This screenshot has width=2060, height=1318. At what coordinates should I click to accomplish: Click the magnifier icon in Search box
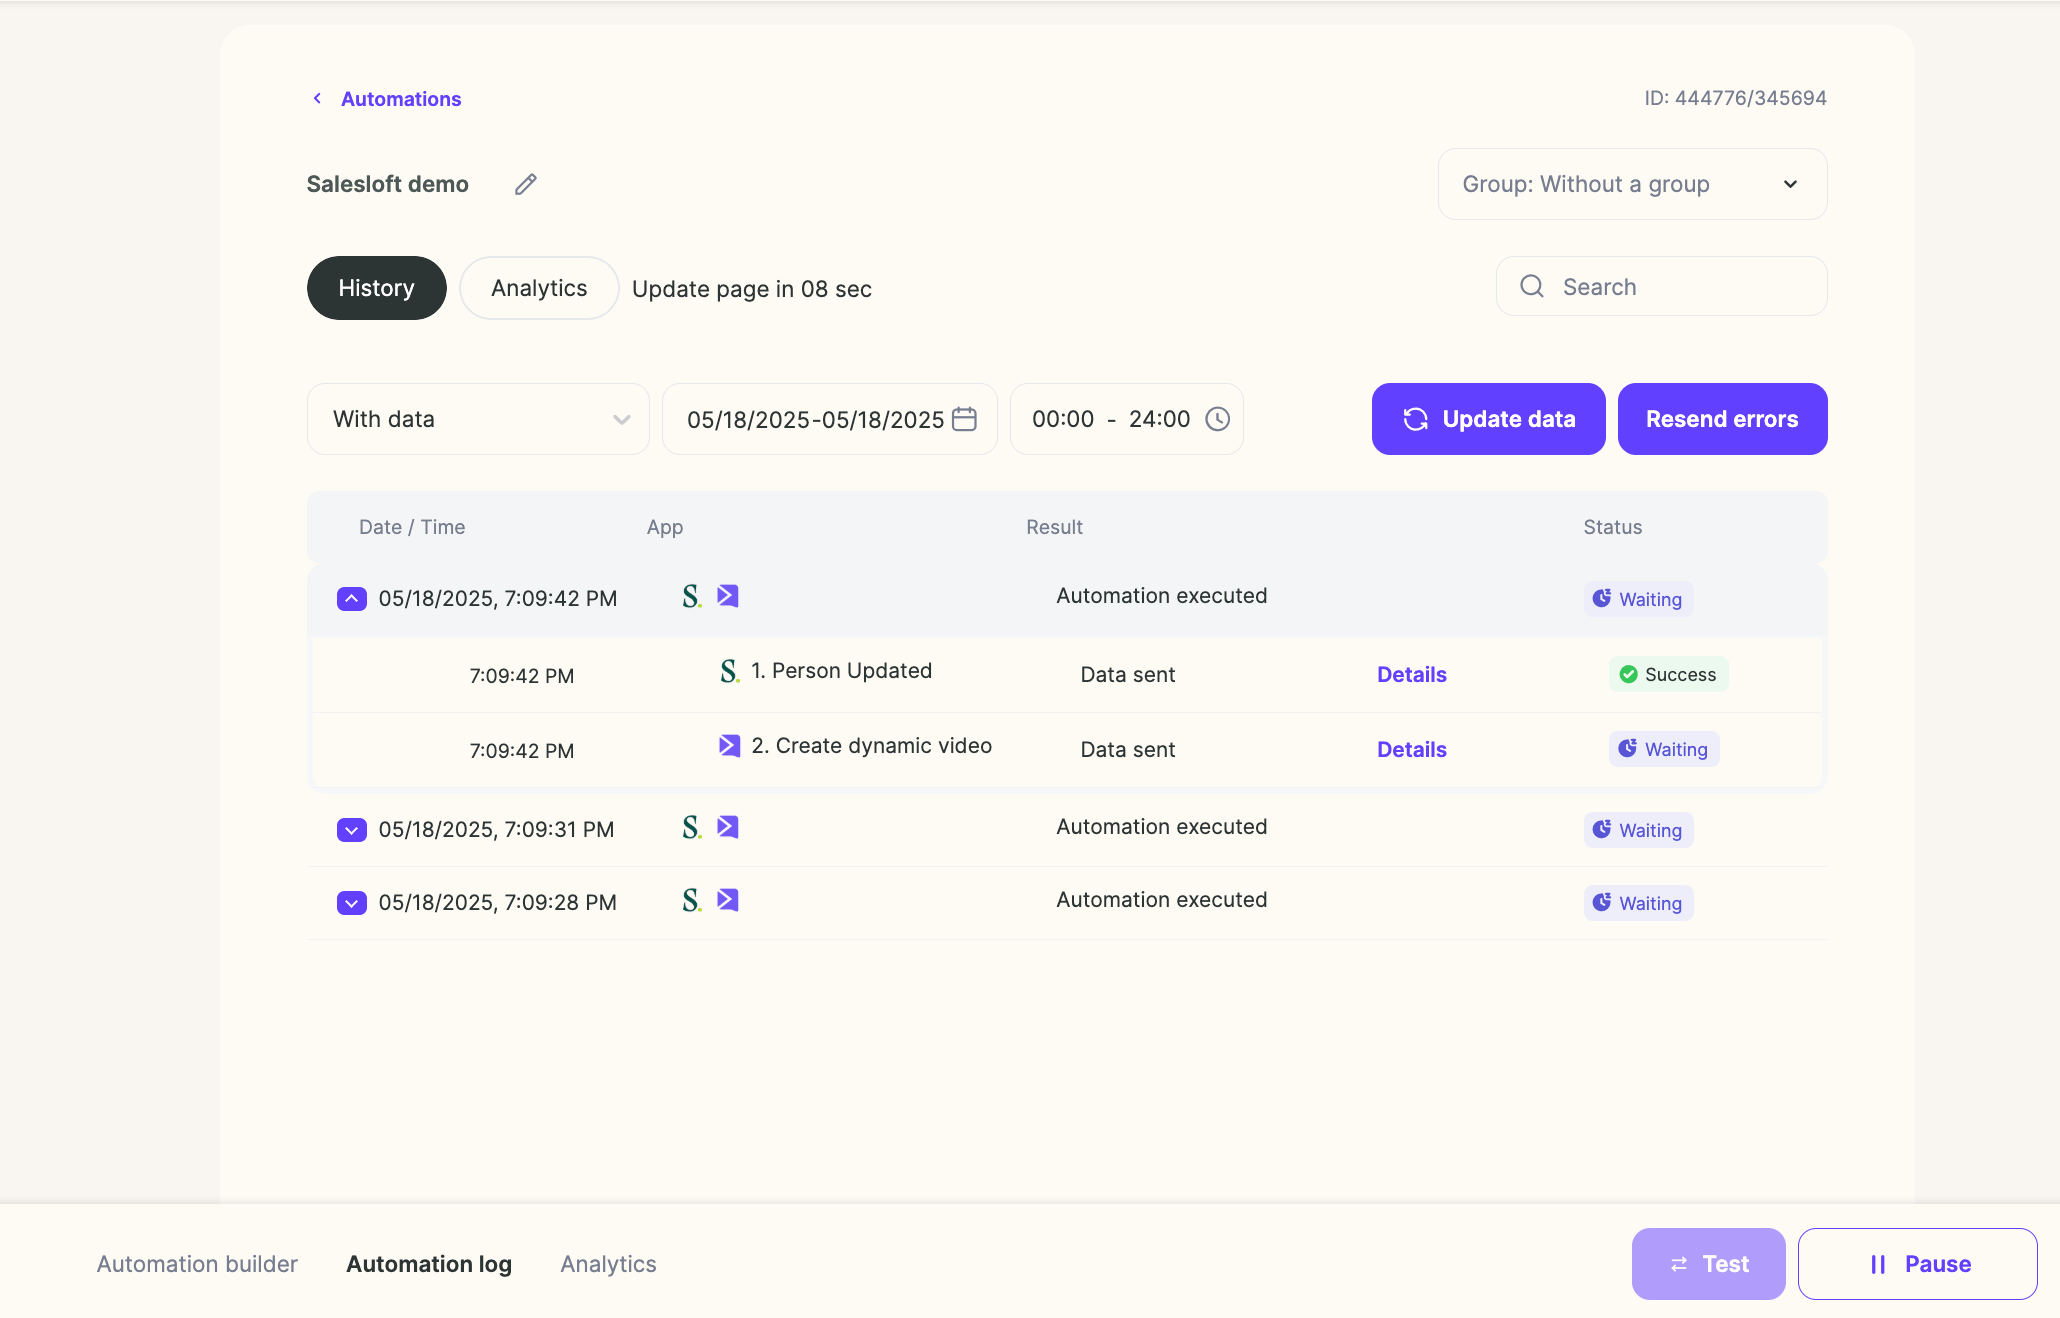[1532, 286]
